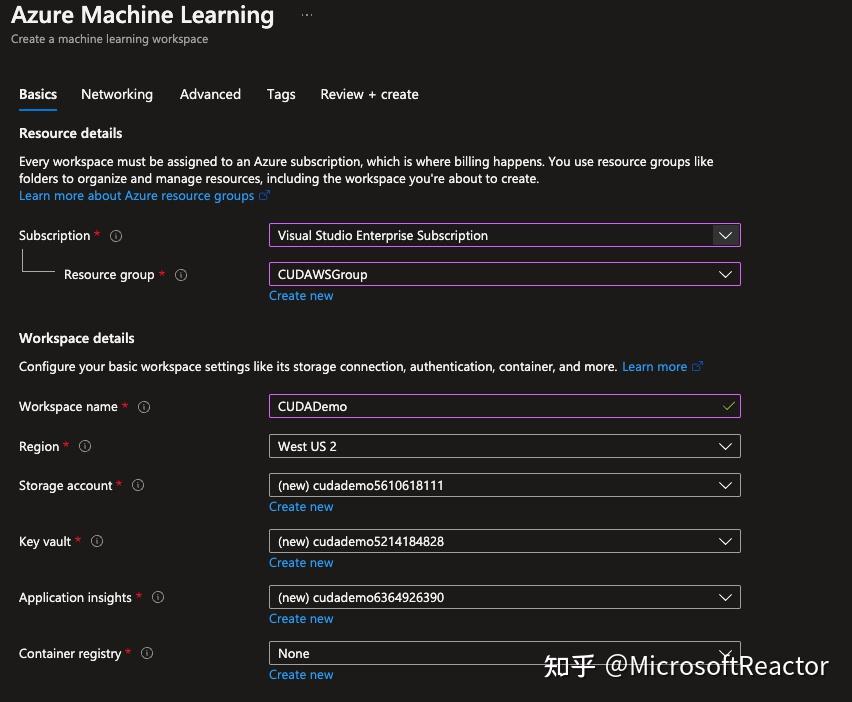Click info icon next to Container registry
Screen dimensions: 852x702
[x=147, y=653]
